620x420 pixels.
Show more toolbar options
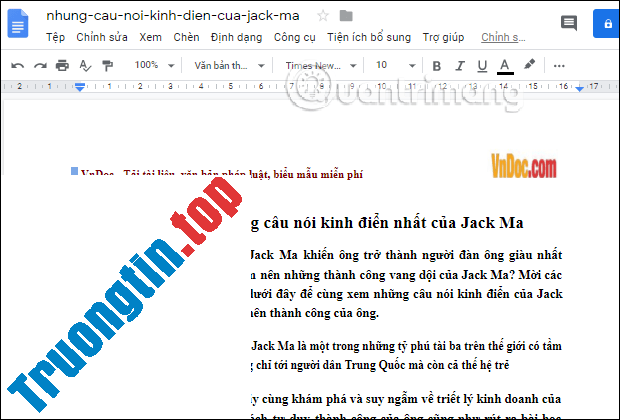(x=559, y=66)
